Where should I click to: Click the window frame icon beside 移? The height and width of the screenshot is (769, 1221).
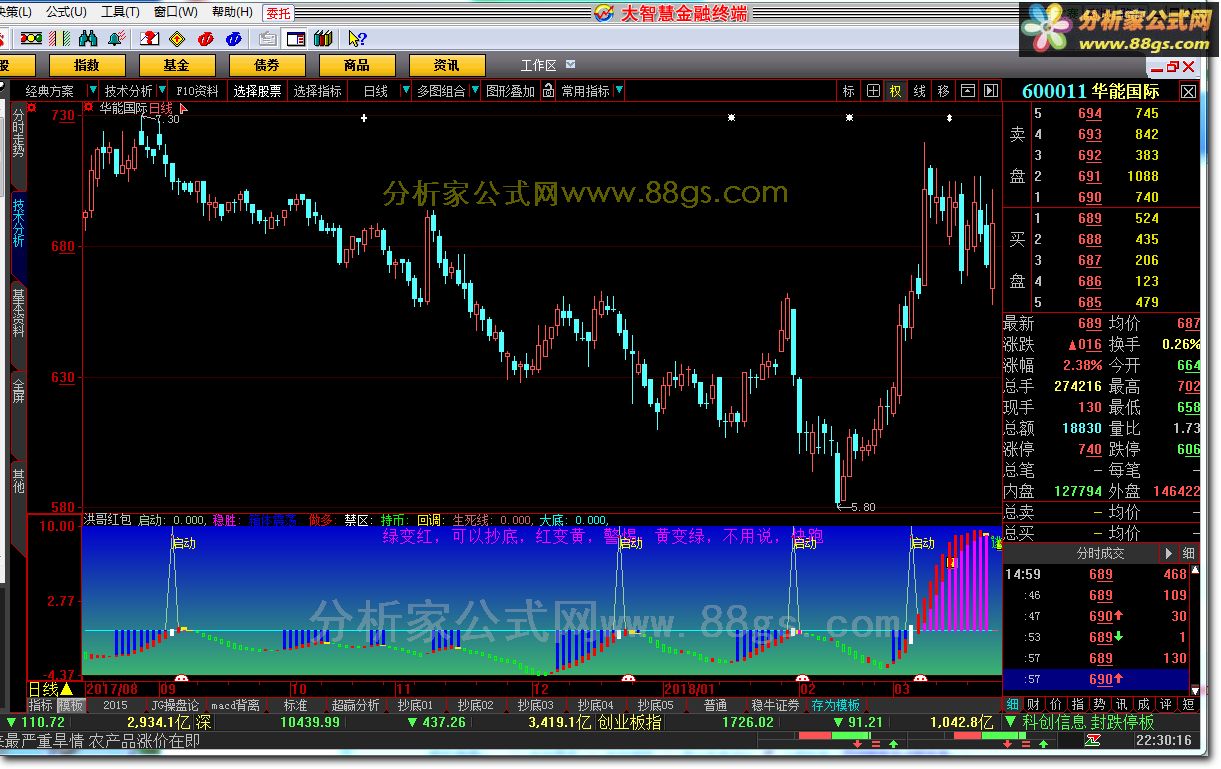pyautogui.click(x=967, y=91)
